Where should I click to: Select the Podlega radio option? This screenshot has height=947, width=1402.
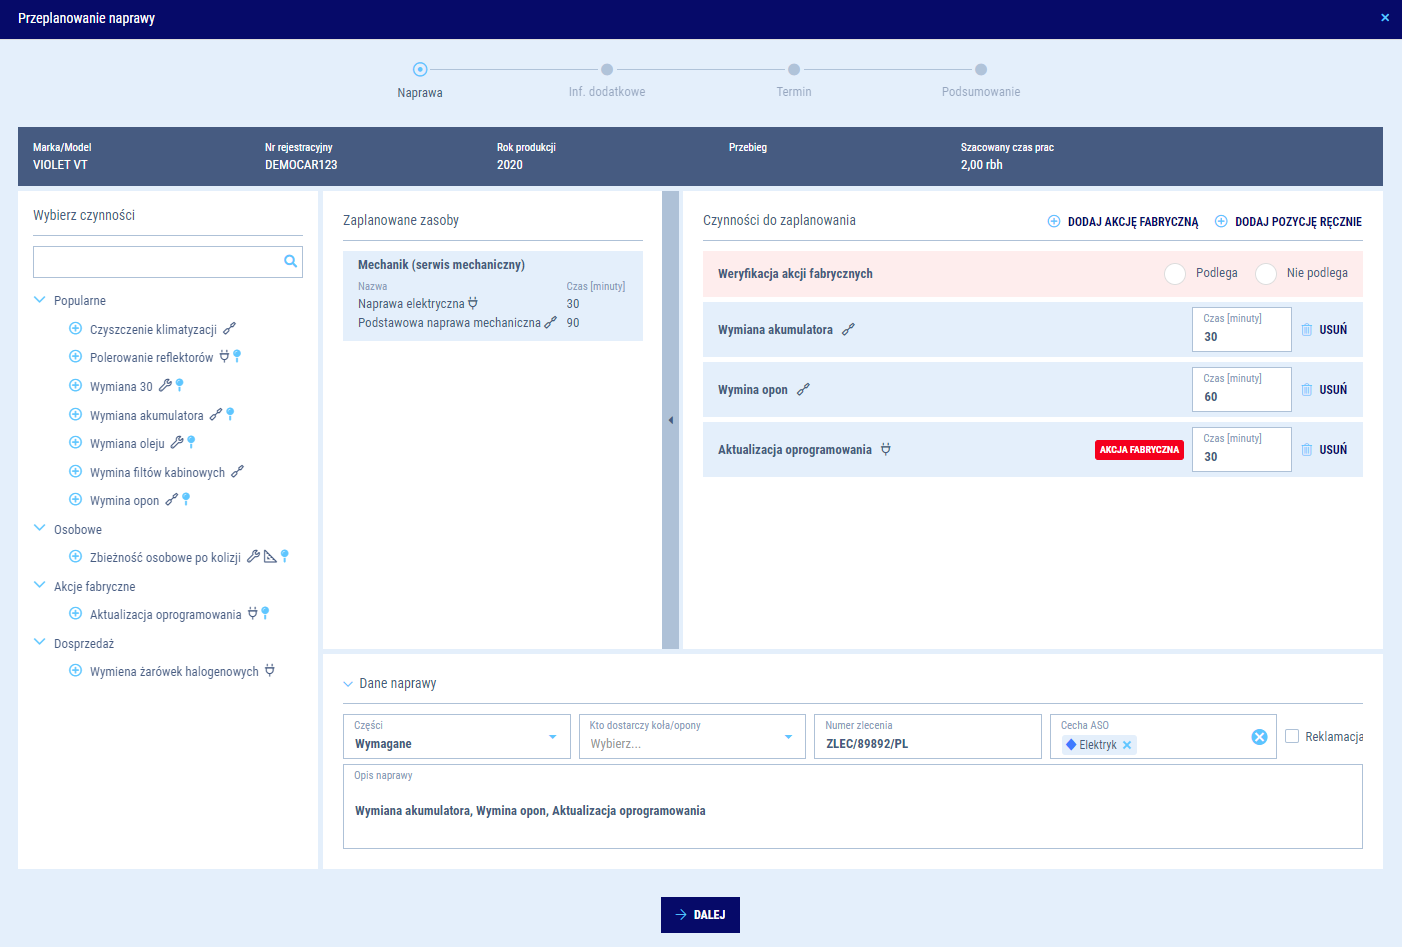[x=1175, y=274]
